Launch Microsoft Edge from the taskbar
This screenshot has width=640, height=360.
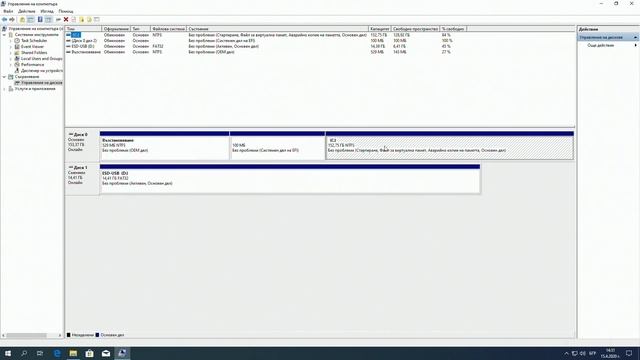[x=57, y=353]
